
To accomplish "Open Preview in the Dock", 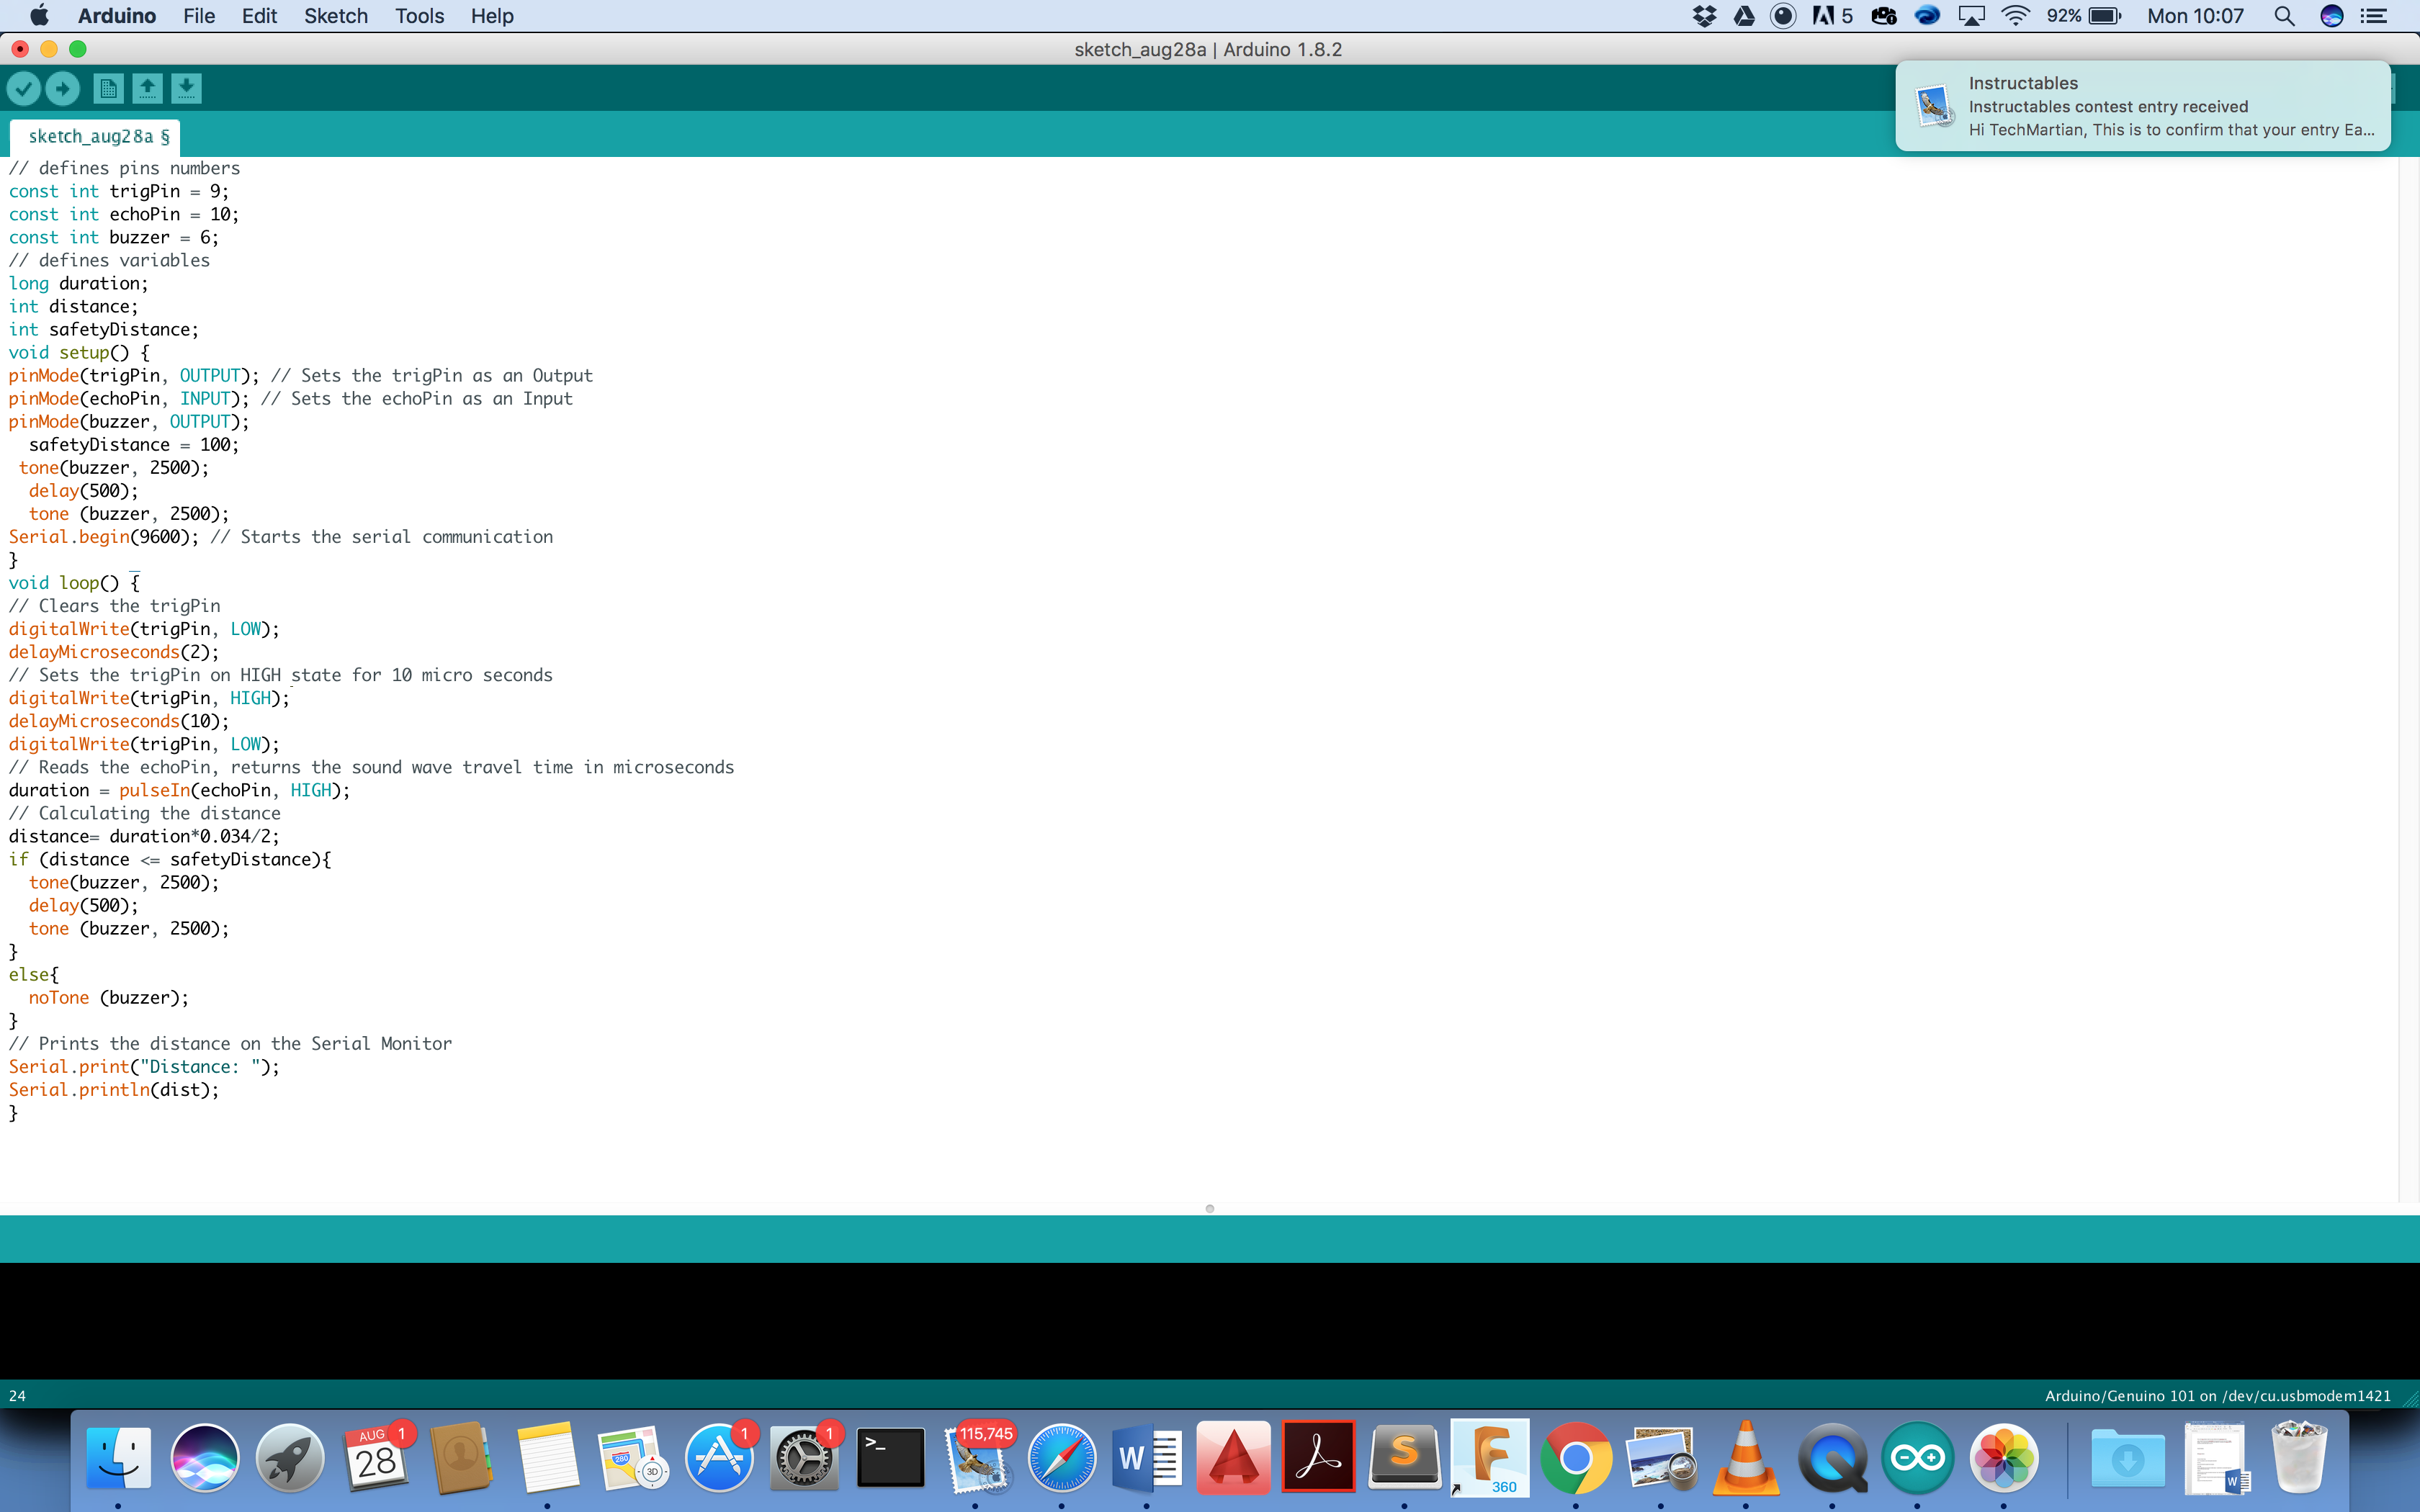I will [x=1661, y=1457].
